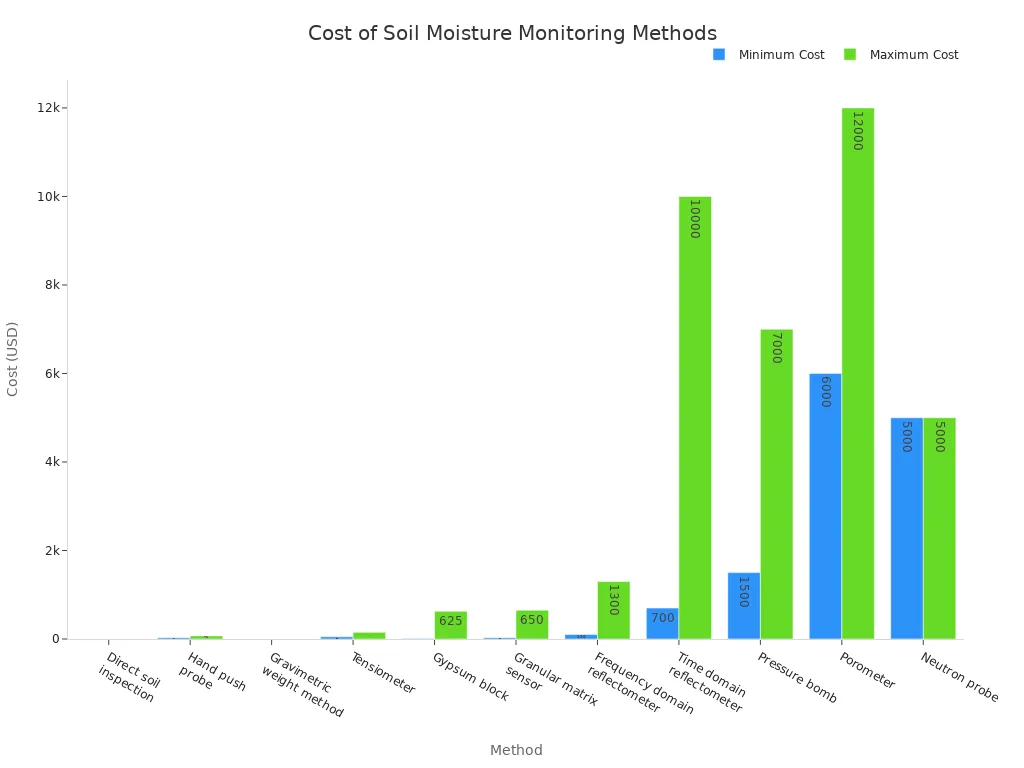Click the 625 Gypsum block bar
1024x768 pixels.
pyautogui.click(x=449, y=625)
